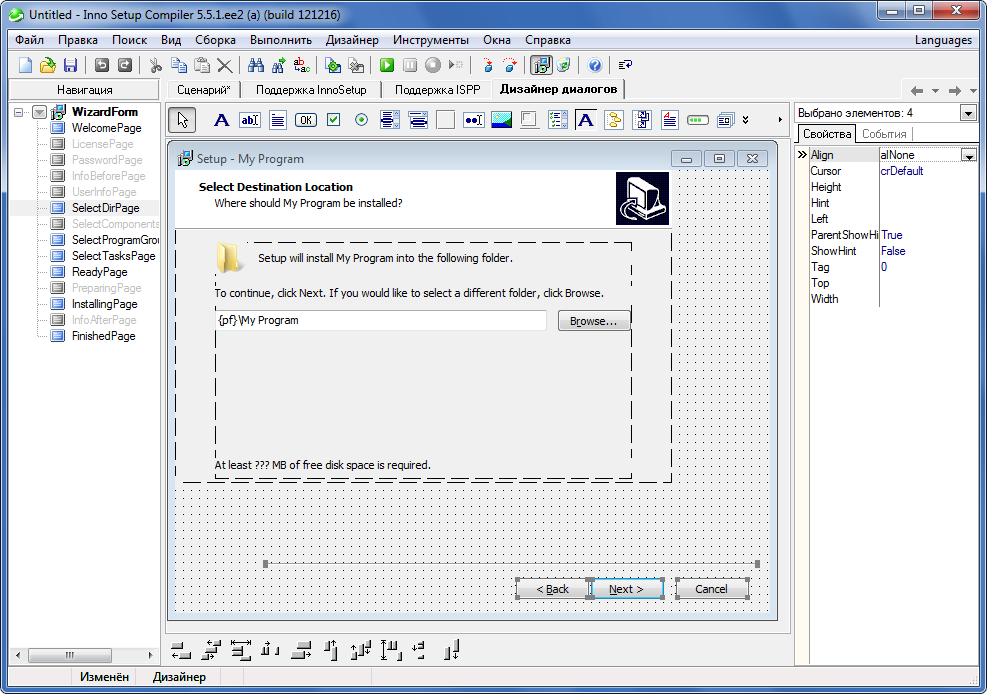This screenshot has width=987, height=694.
Task: Click the green Run button in toolbar
Action: (387, 65)
